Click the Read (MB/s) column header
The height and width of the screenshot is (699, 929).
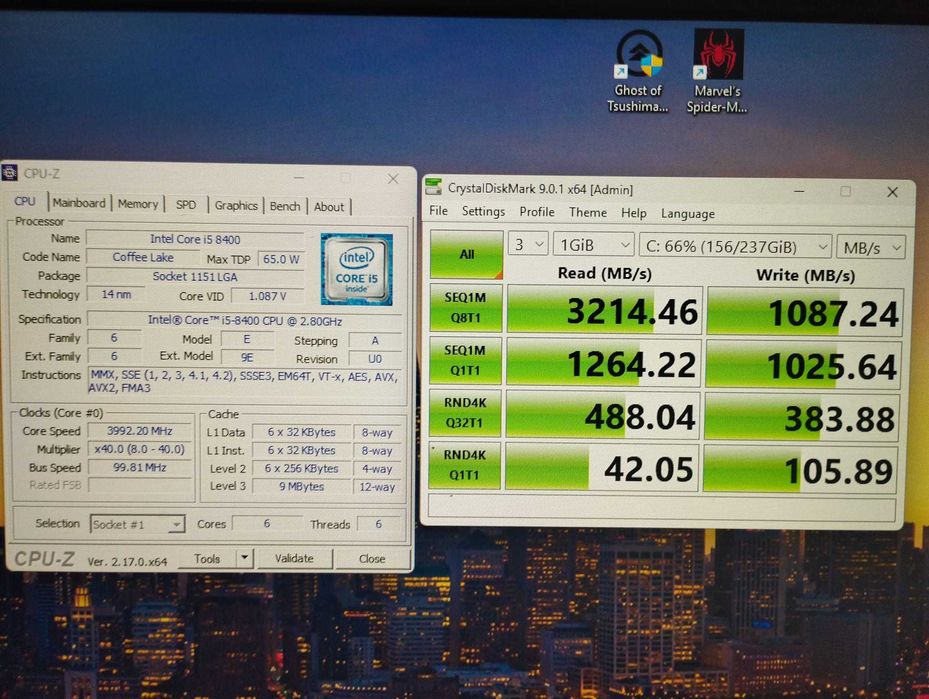coord(605,273)
